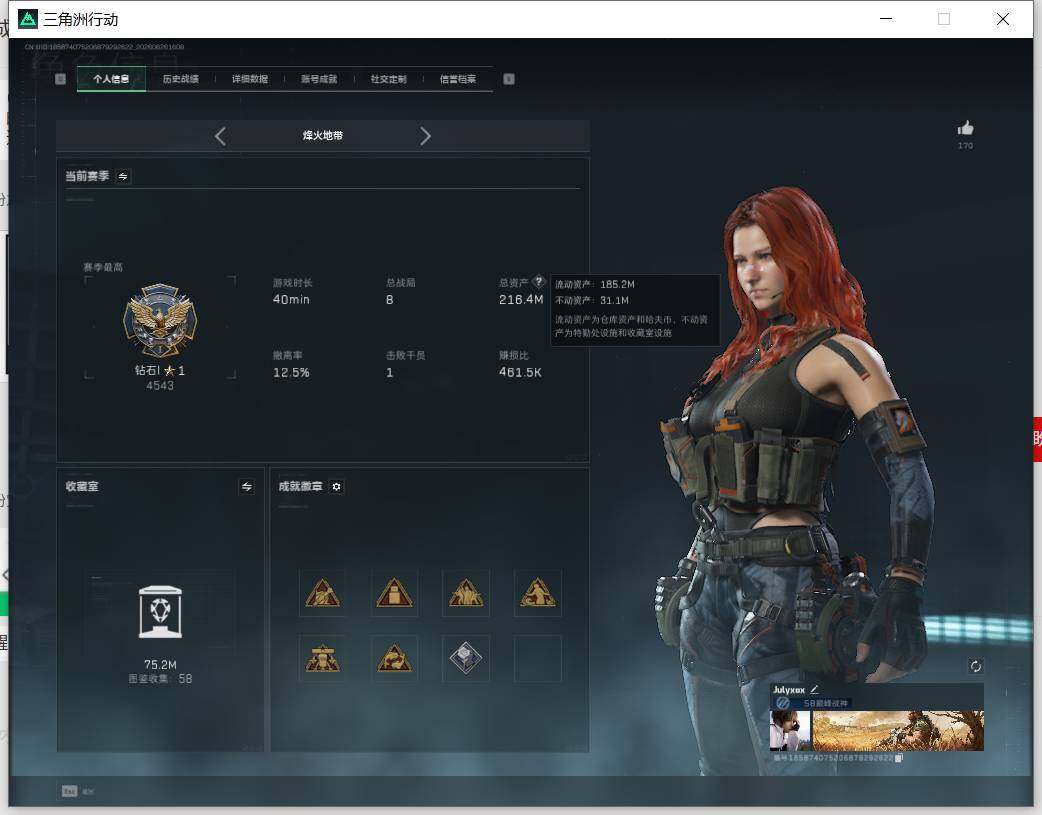
Task: Select the third badge in the top row
Action: [x=466, y=593]
